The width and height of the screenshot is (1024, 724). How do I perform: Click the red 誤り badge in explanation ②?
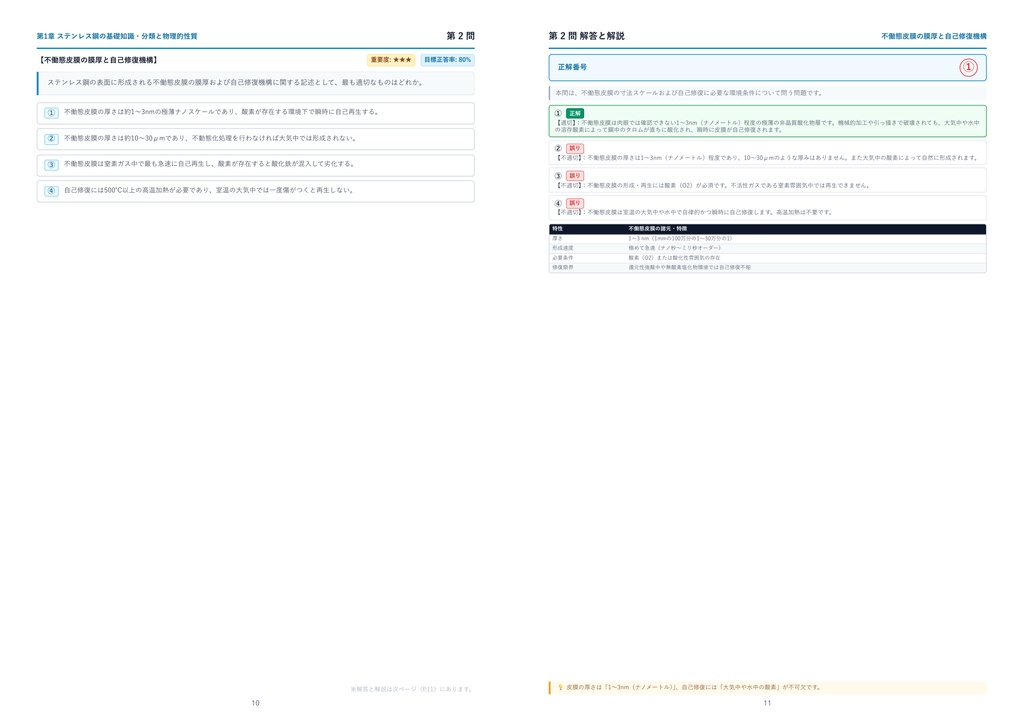(575, 148)
